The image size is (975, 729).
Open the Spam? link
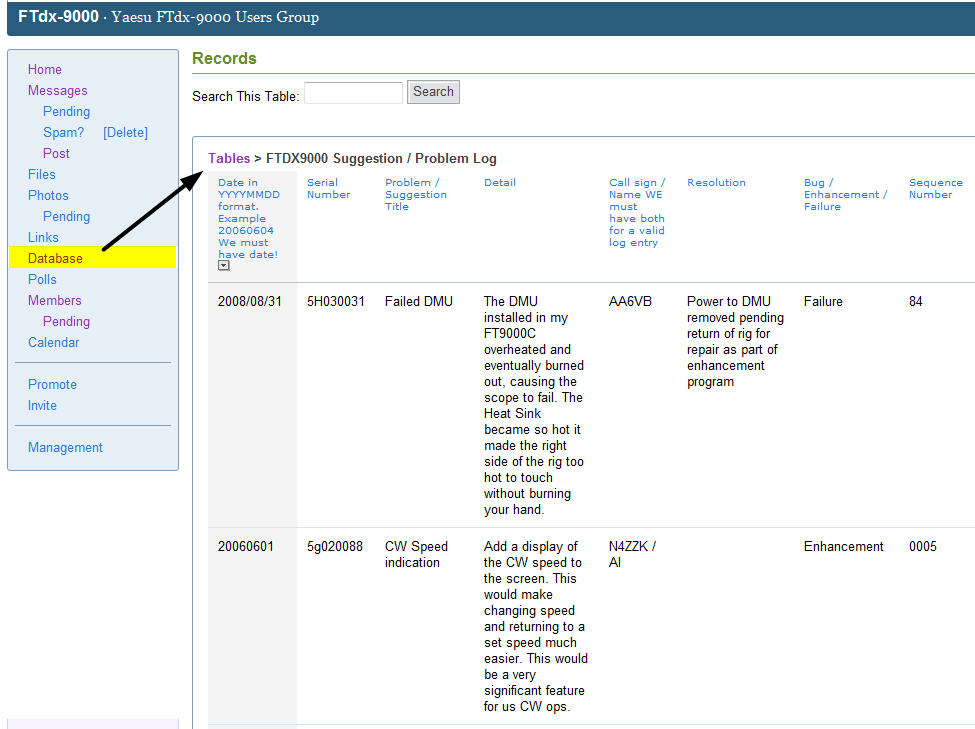[x=63, y=132]
